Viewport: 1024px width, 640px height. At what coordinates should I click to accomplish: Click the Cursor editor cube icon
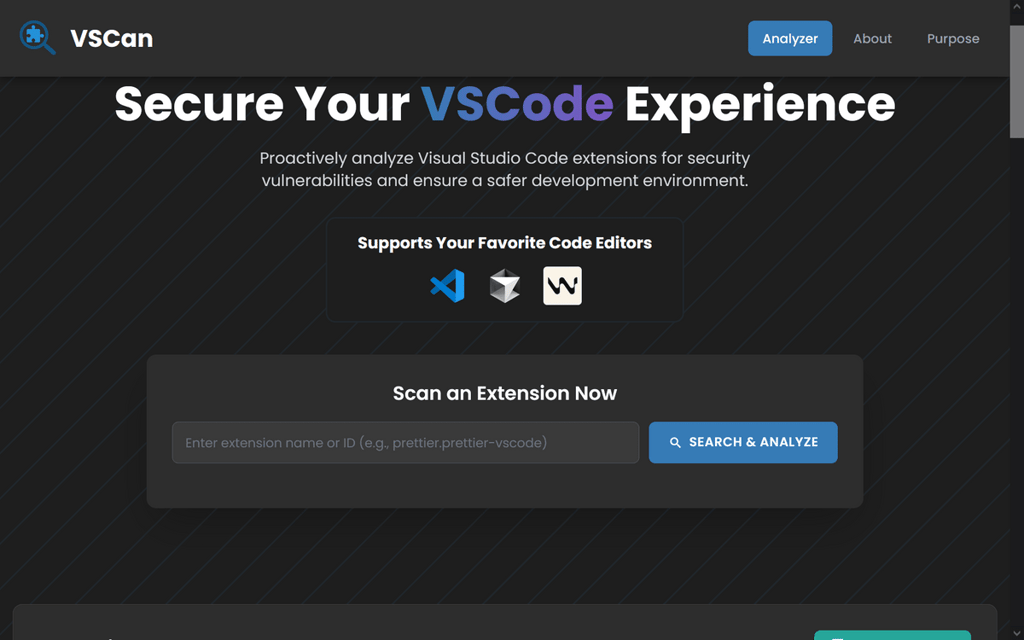(505, 286)
